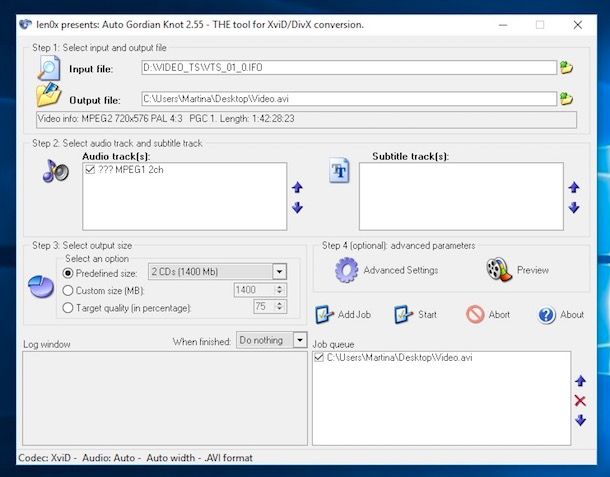Click Add Job button text
Image resolution: width=610 pixels, height=477 pixels.
pos(354,314)
